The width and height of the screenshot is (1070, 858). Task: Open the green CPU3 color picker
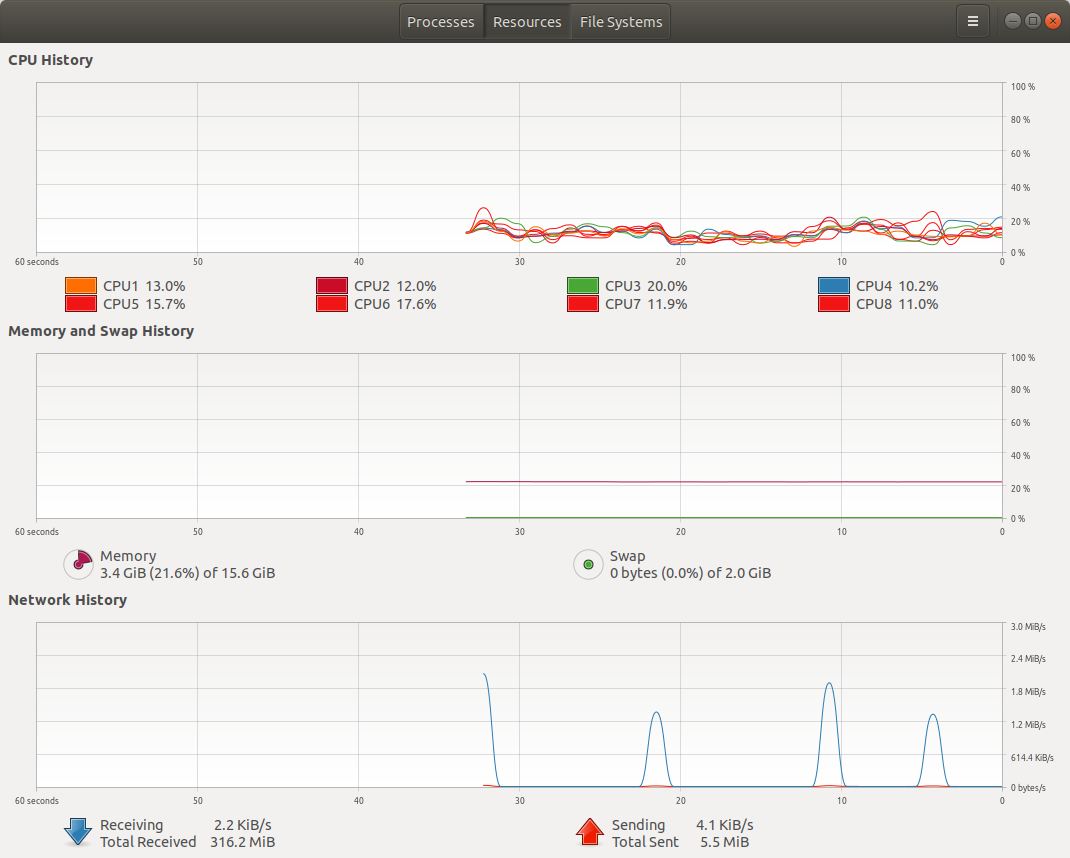583,285
